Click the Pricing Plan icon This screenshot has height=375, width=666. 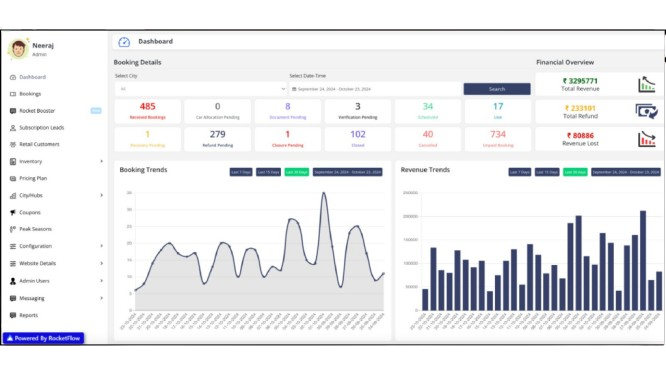click(x=13, y=178)
